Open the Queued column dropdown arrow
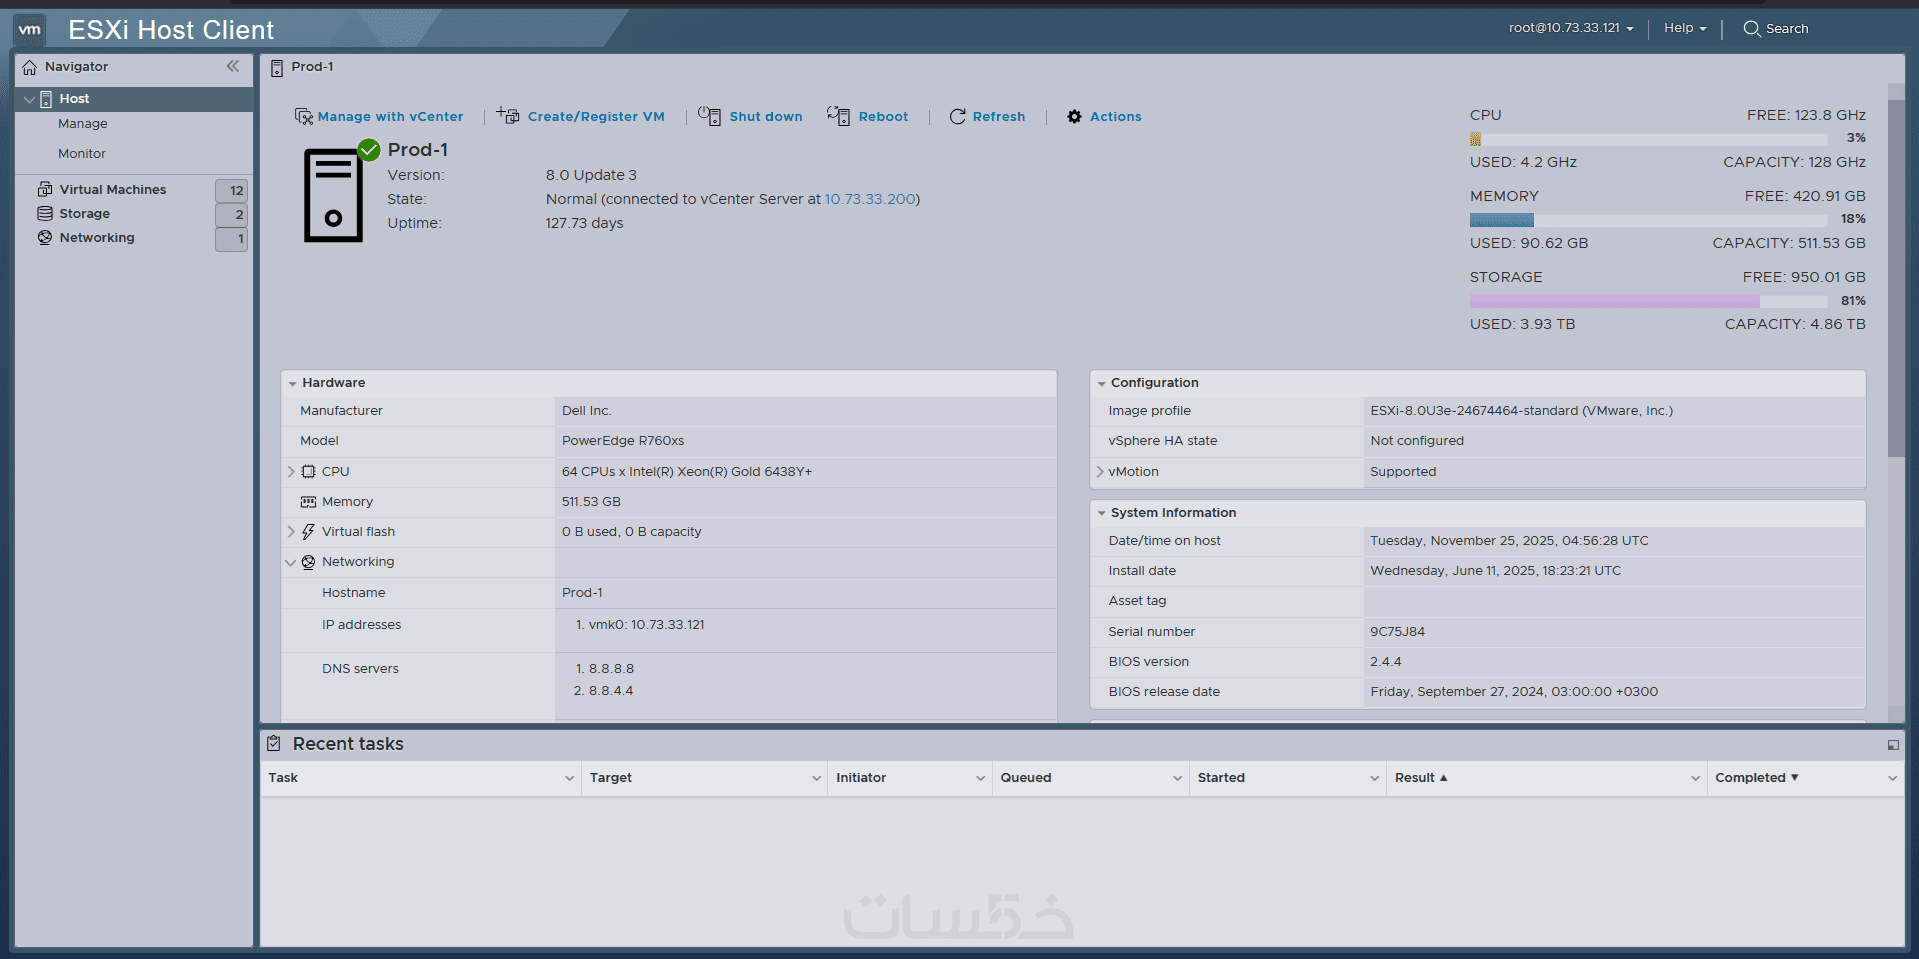This screenshot has height=959, width=1919. (x=1177, y=778)
